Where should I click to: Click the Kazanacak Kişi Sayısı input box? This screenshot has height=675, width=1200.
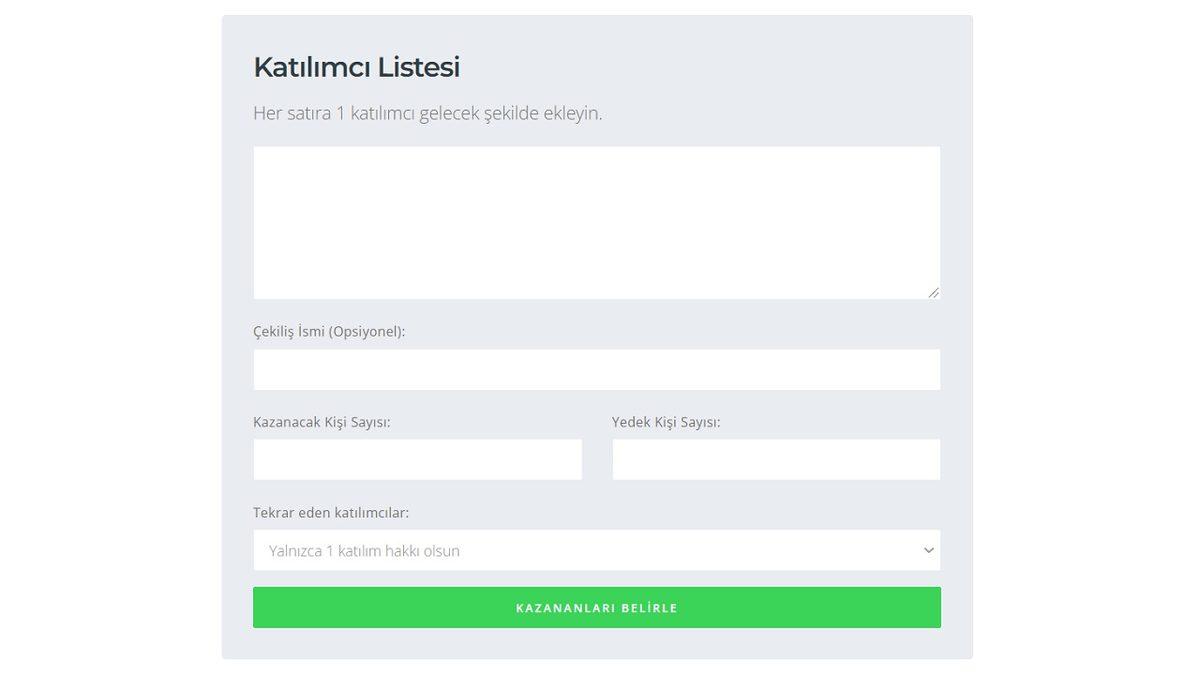417,458
